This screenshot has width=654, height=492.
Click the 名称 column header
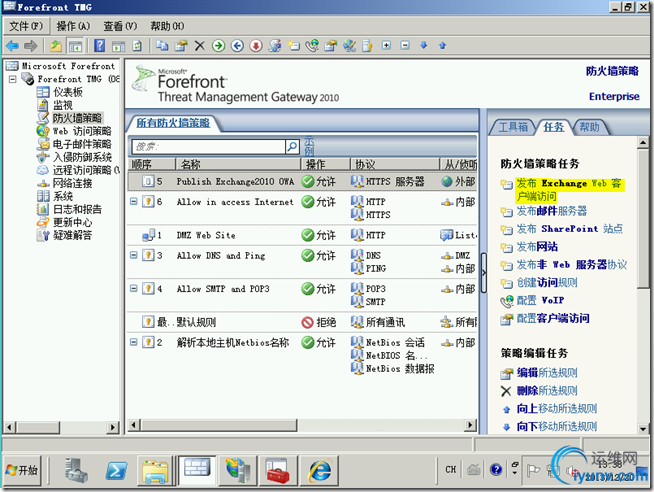238,164
